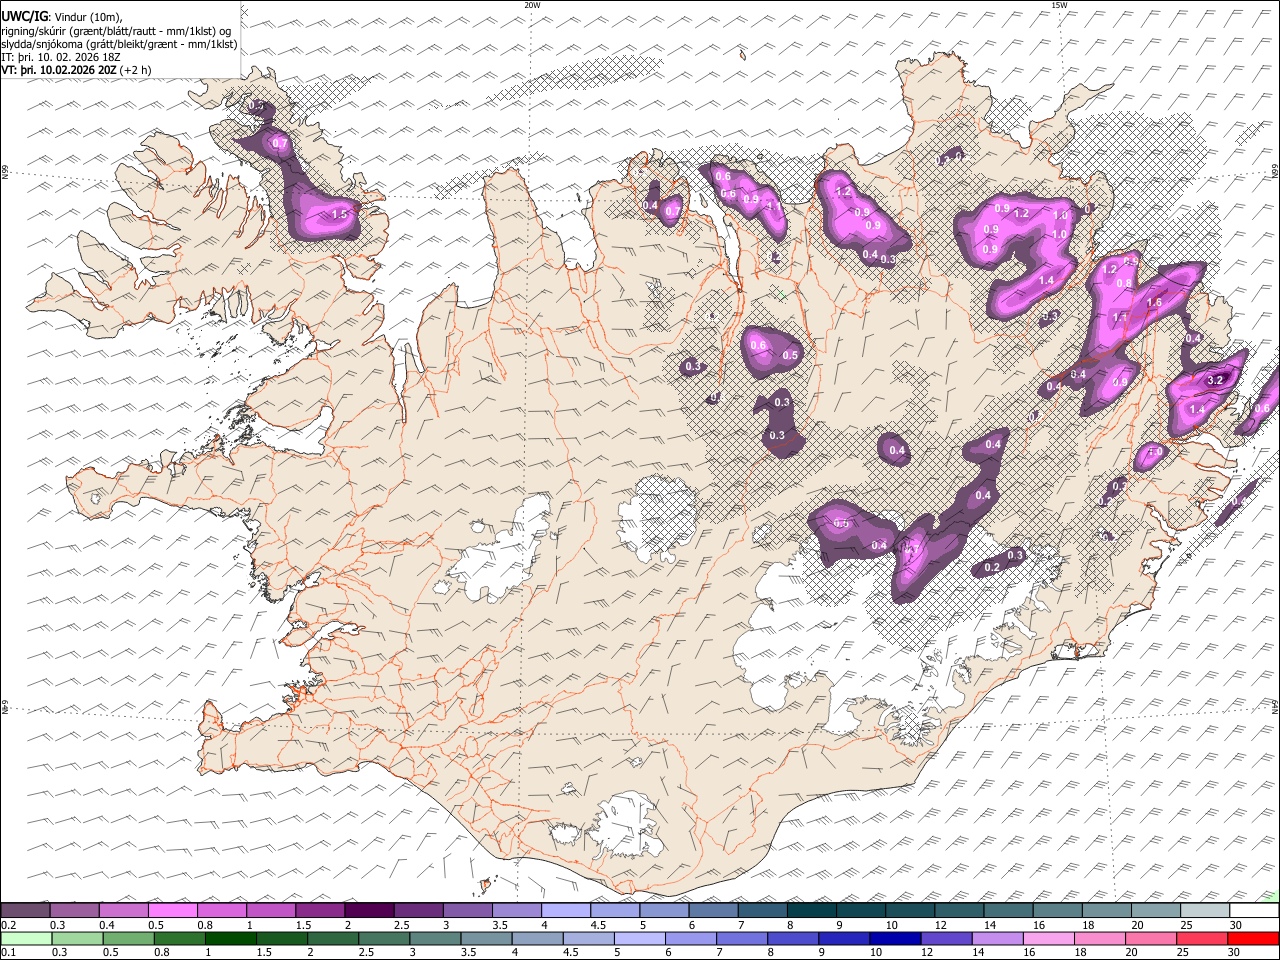Click the pale green 0.1 swatch, bottom legend row
Image resolution: width=1280 pixels, height=960 pixels.
click(26, 938)
